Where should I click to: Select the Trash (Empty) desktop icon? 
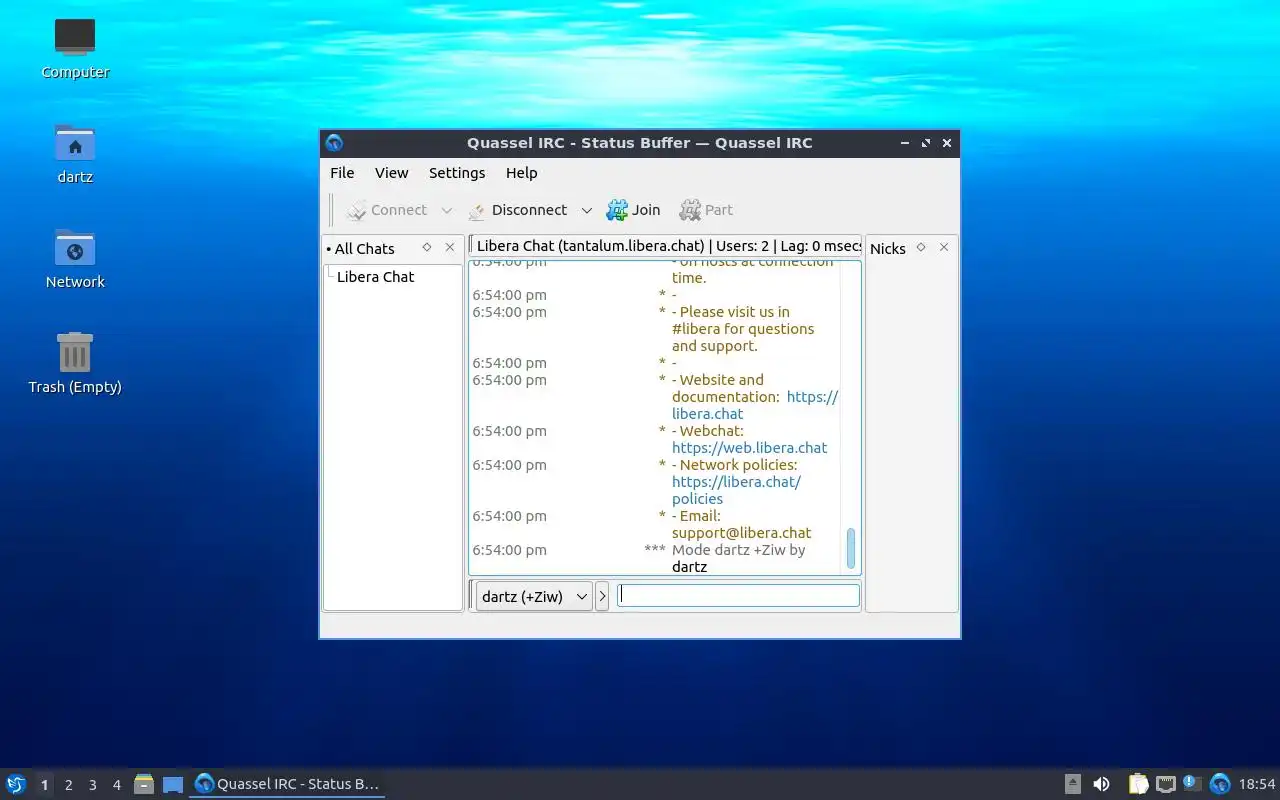[x=75, y=363]
